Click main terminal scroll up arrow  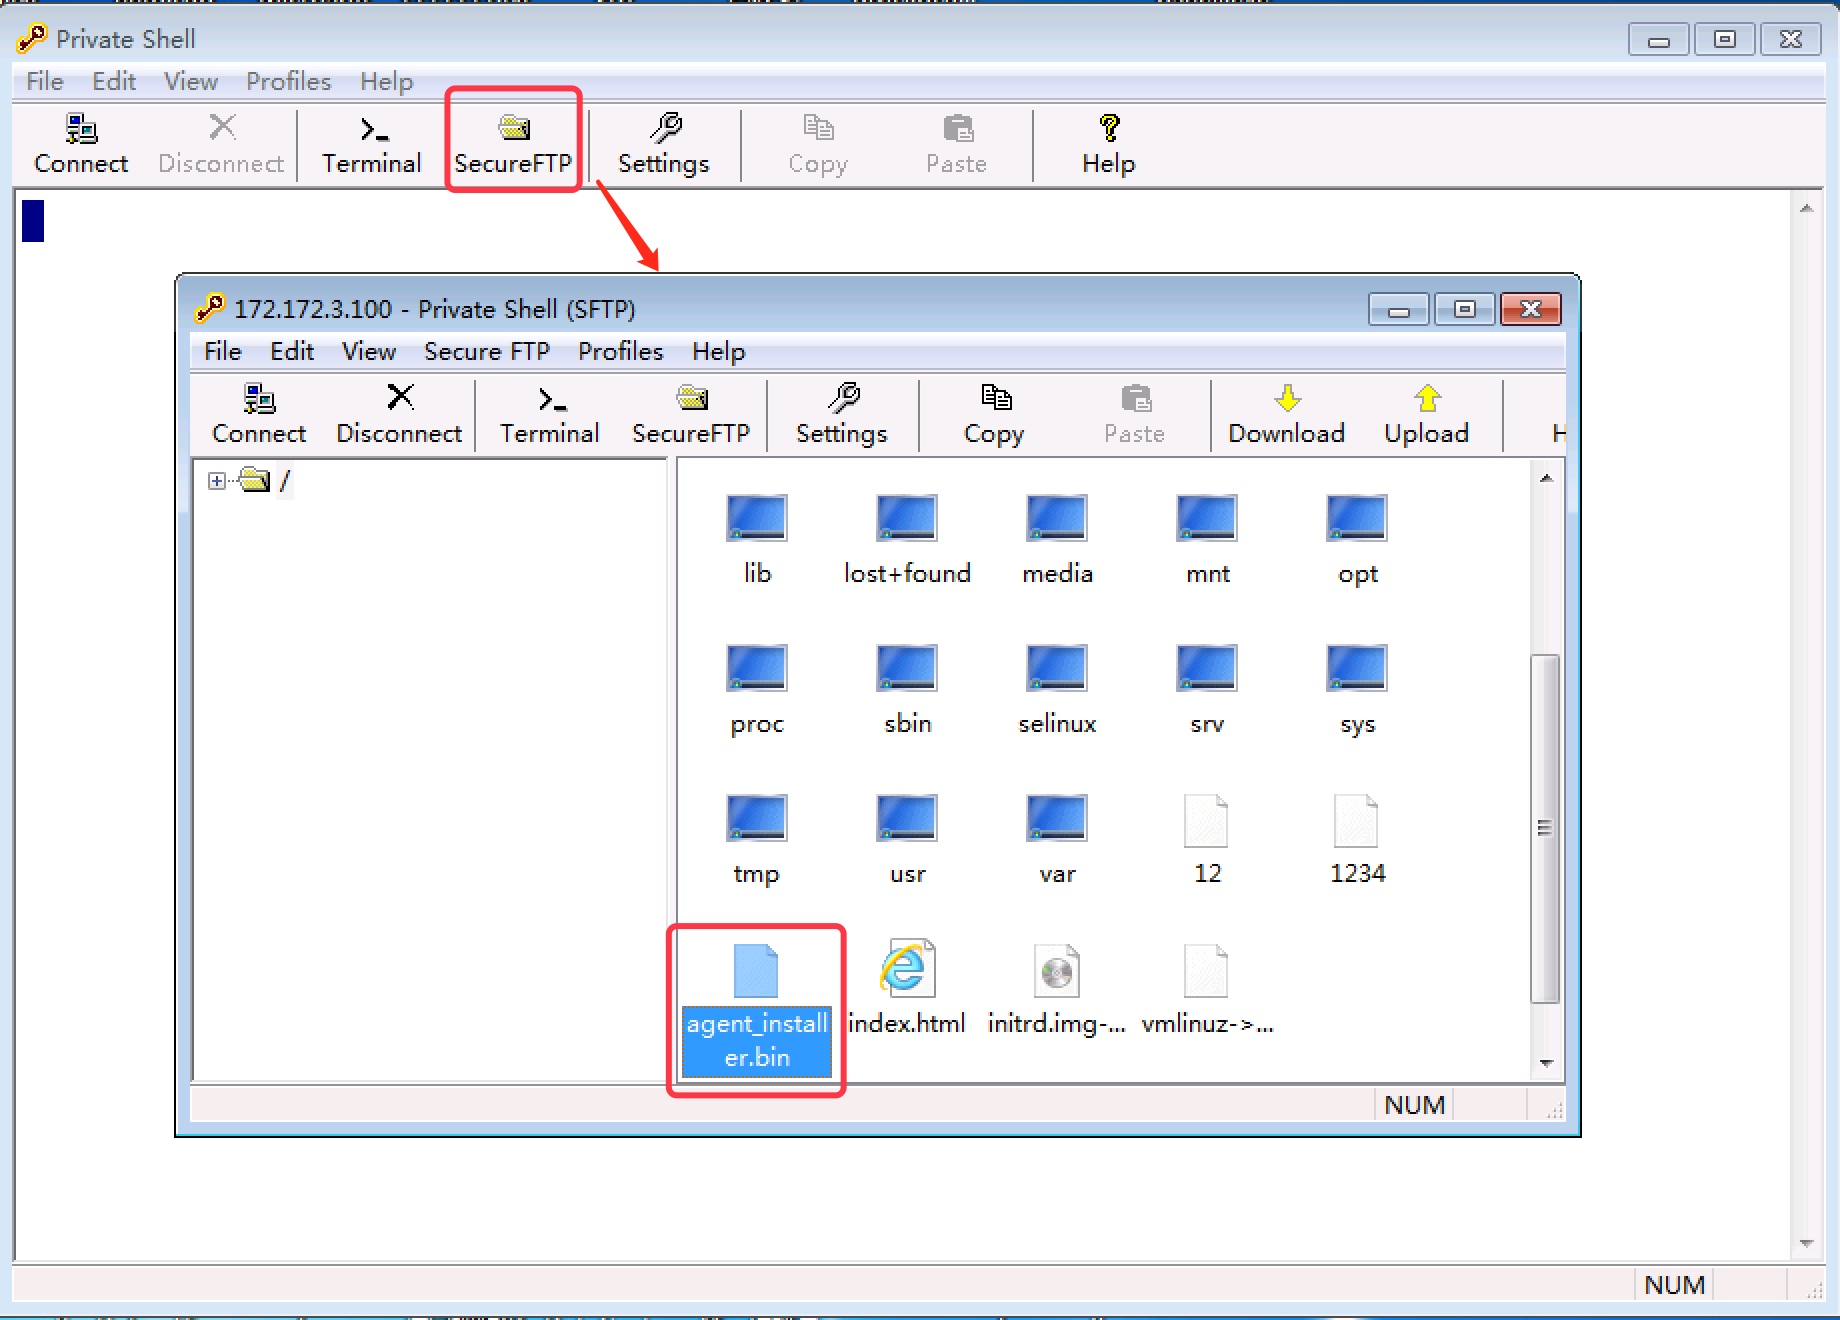coord(1806,208)
